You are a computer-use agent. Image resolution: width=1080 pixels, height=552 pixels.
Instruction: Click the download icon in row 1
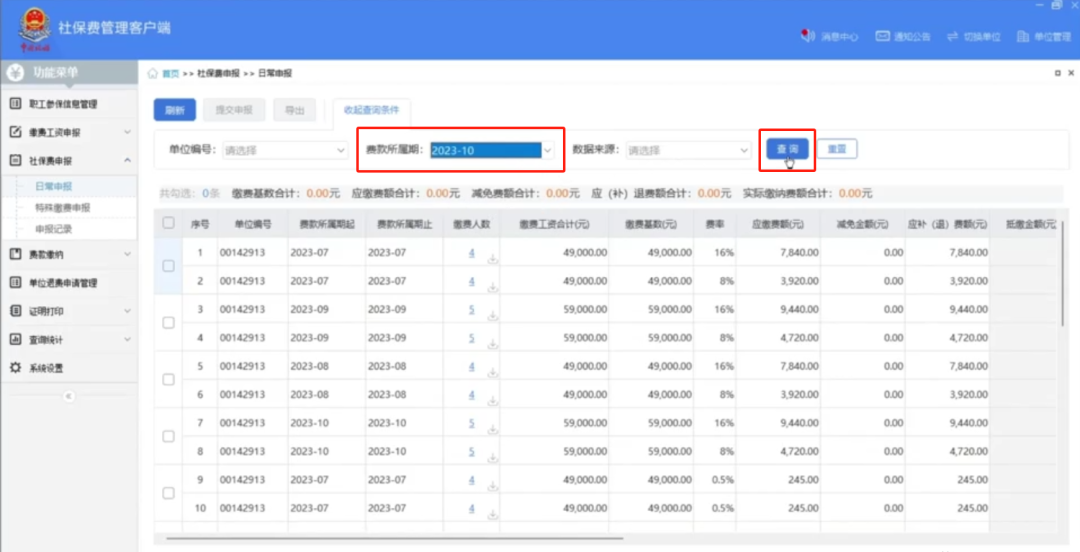[492, 259]
